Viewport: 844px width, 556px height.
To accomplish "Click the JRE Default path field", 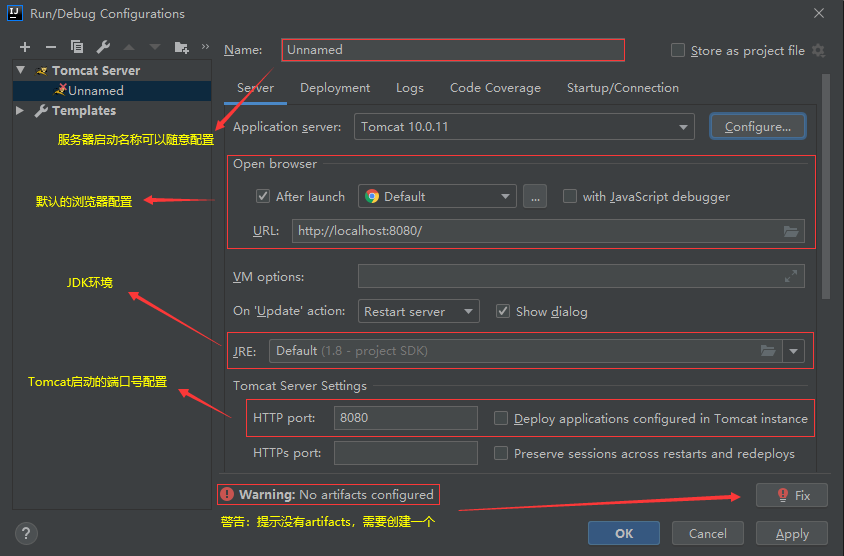I will point(525,351).
